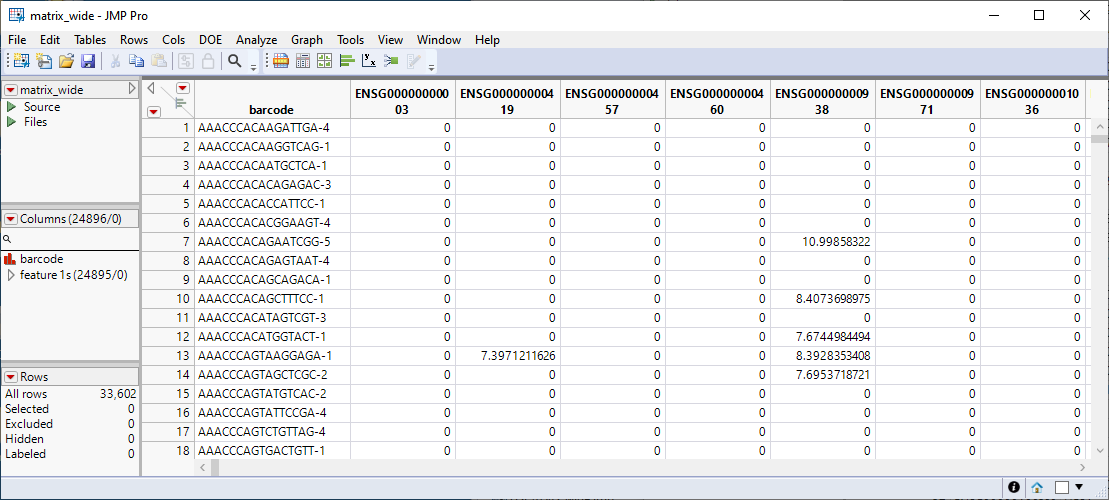Open the second toolbar overflow arrow

click(x=431, y=67)
